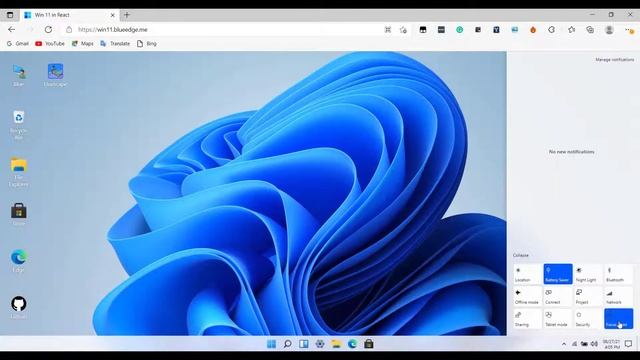Open the Recycle Bin desktop icon
This screenshot has width=640, height=360.
pyautogui.click(x=18, y=124)
